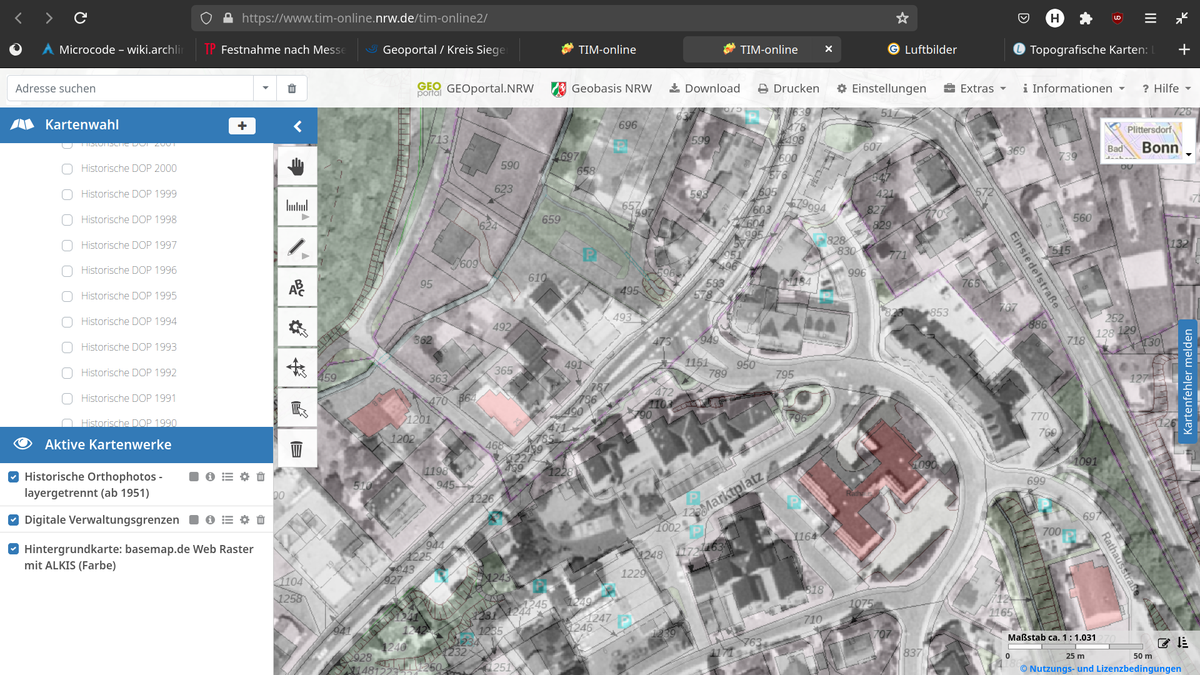The height and width of the screenshot is (675, 1200).
Task: Click the Drucken print button
Action: 788,88
